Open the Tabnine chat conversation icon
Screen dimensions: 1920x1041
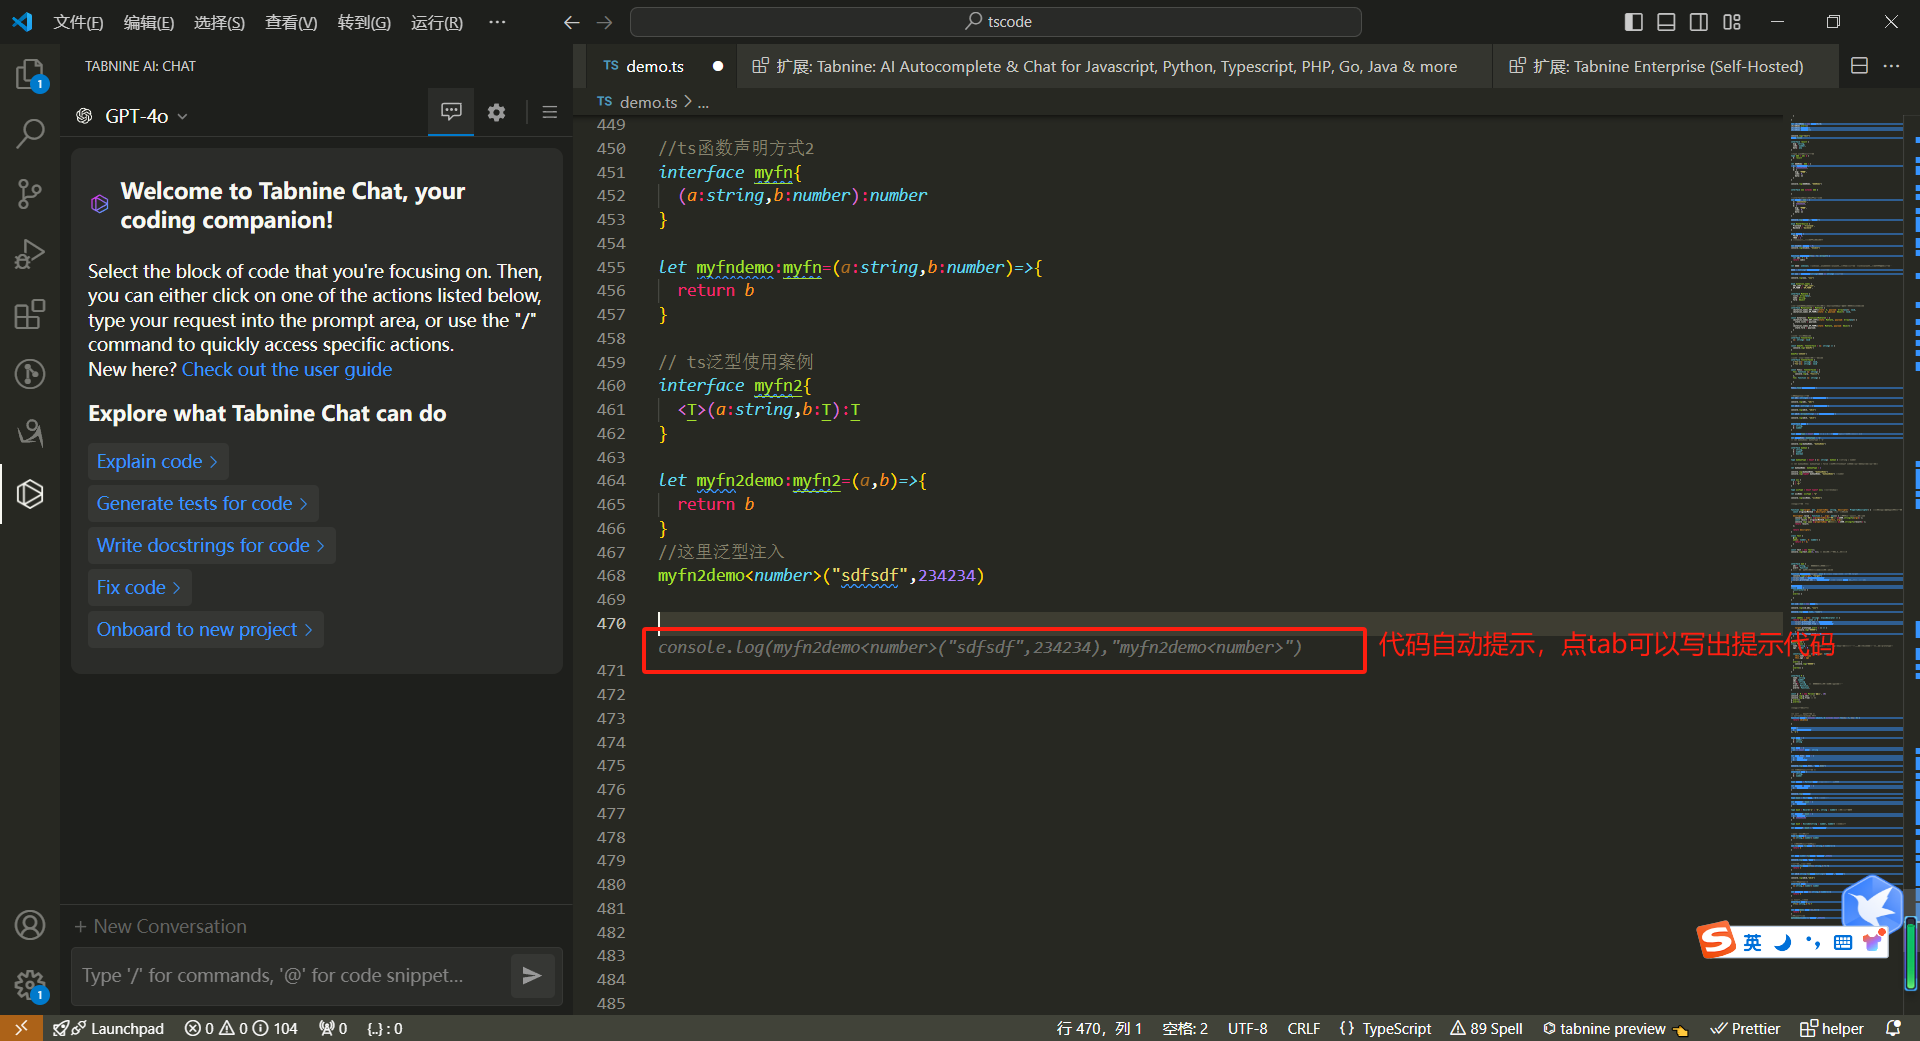(451, 112)
